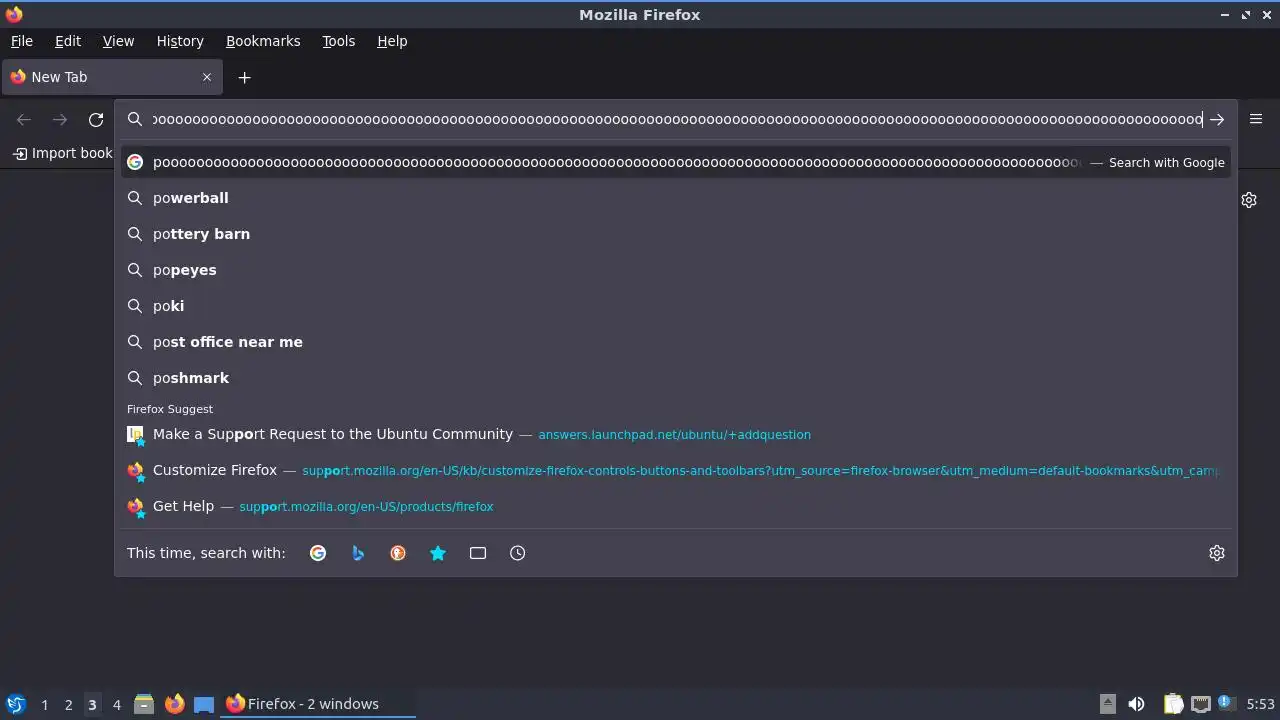Screen dimensions: 1280x720
Task: Click Import bookmarks toolbar button
Action: point(63,153)
